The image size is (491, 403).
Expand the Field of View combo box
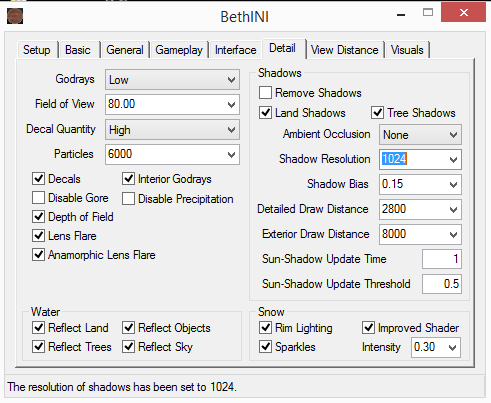pyautogui.click(x=231, y=104)
